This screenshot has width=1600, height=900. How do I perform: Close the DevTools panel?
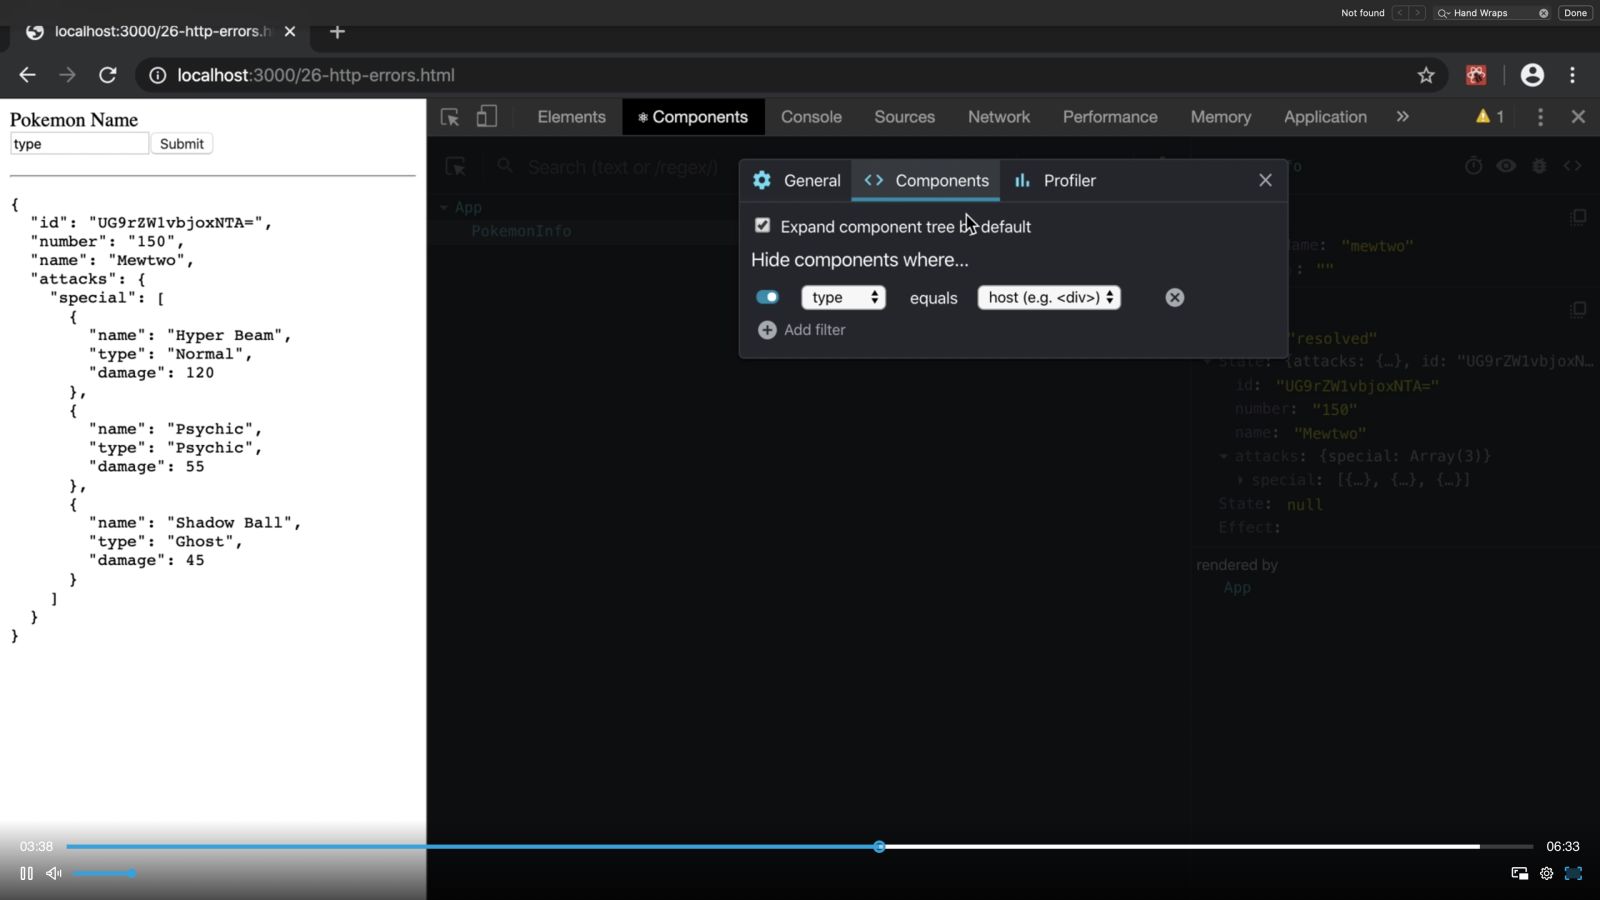[1578, 117]
